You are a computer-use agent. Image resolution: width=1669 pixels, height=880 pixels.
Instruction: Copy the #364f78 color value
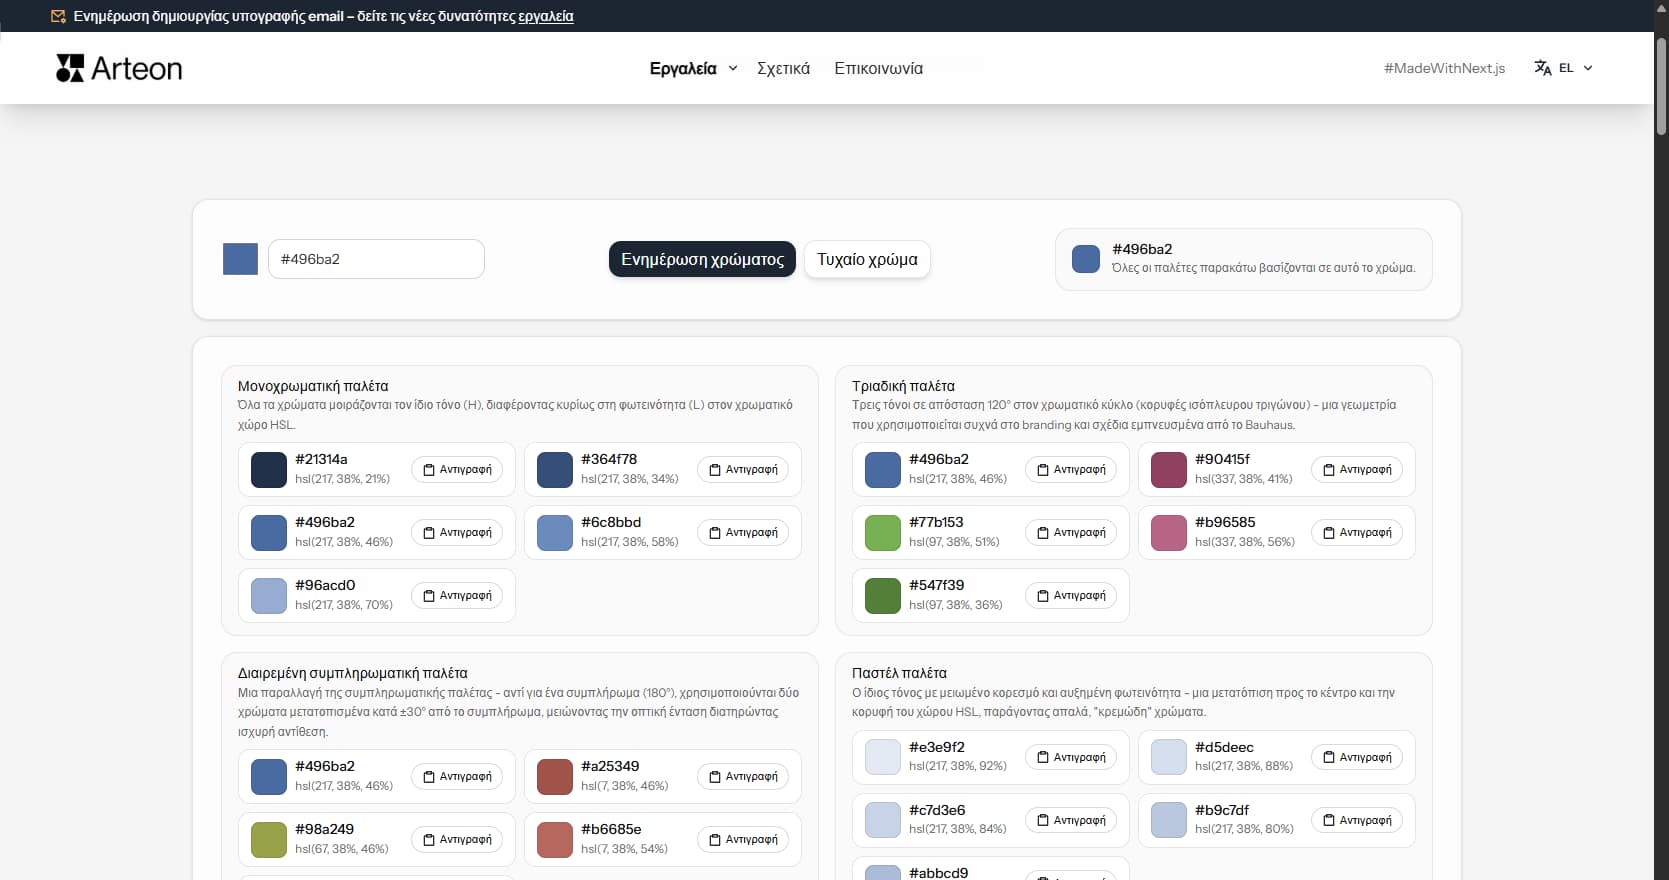[x=743, y=470]
